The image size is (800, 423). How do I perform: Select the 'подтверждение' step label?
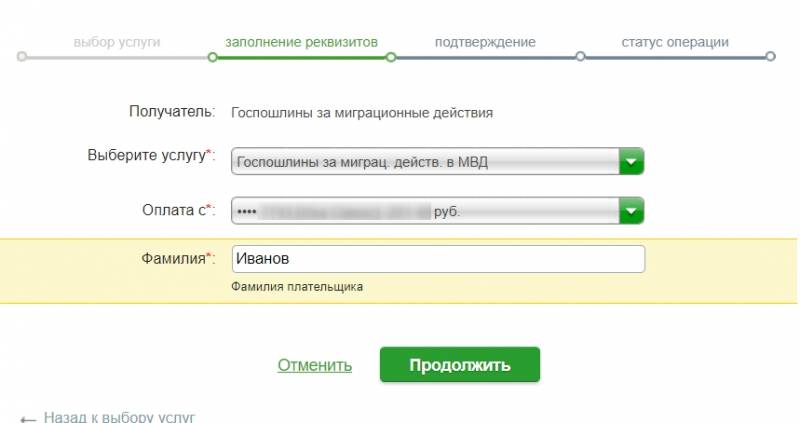(485, 42)
